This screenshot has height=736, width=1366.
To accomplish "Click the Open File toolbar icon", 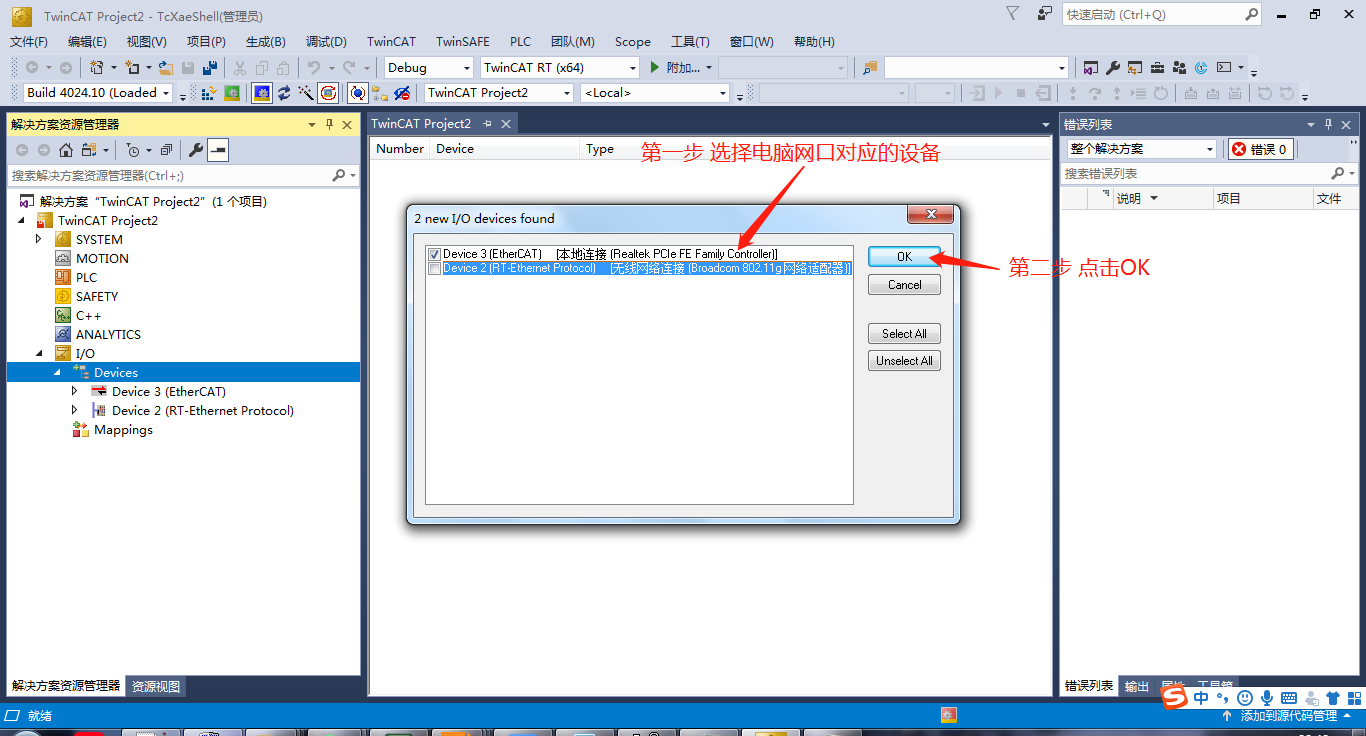I will (165, 68).
